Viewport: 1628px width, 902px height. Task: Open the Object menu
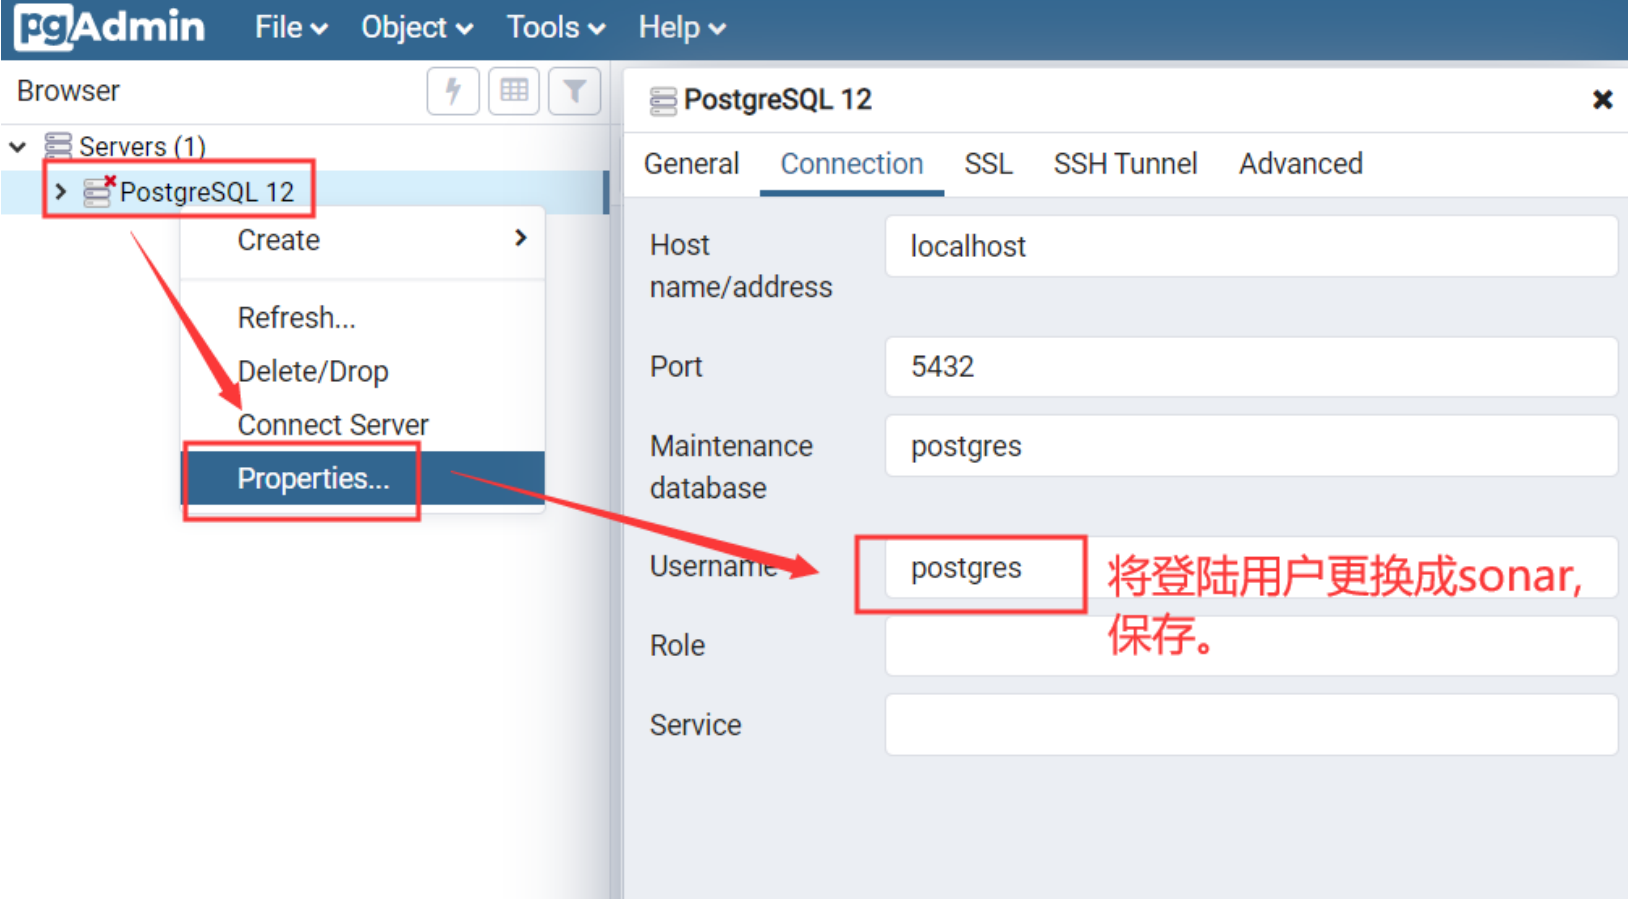[417, 28]
